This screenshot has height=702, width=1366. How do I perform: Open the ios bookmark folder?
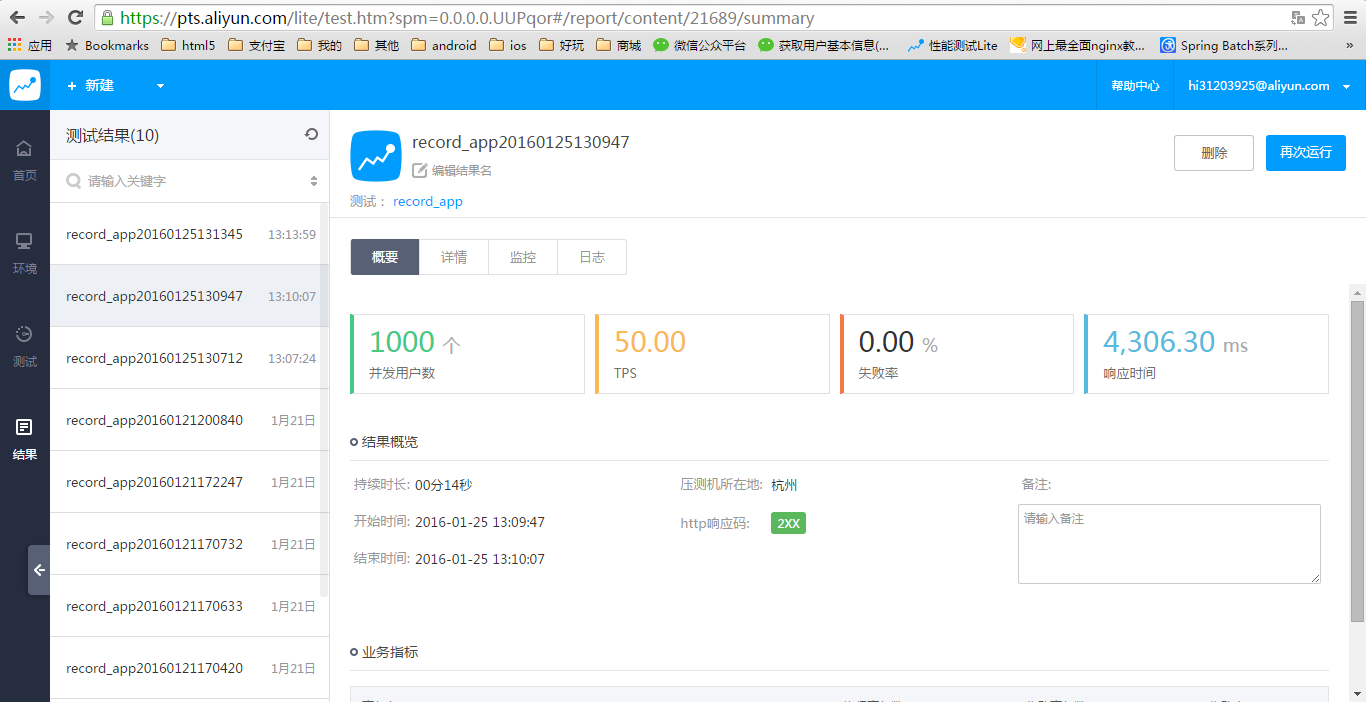(508, 45)
